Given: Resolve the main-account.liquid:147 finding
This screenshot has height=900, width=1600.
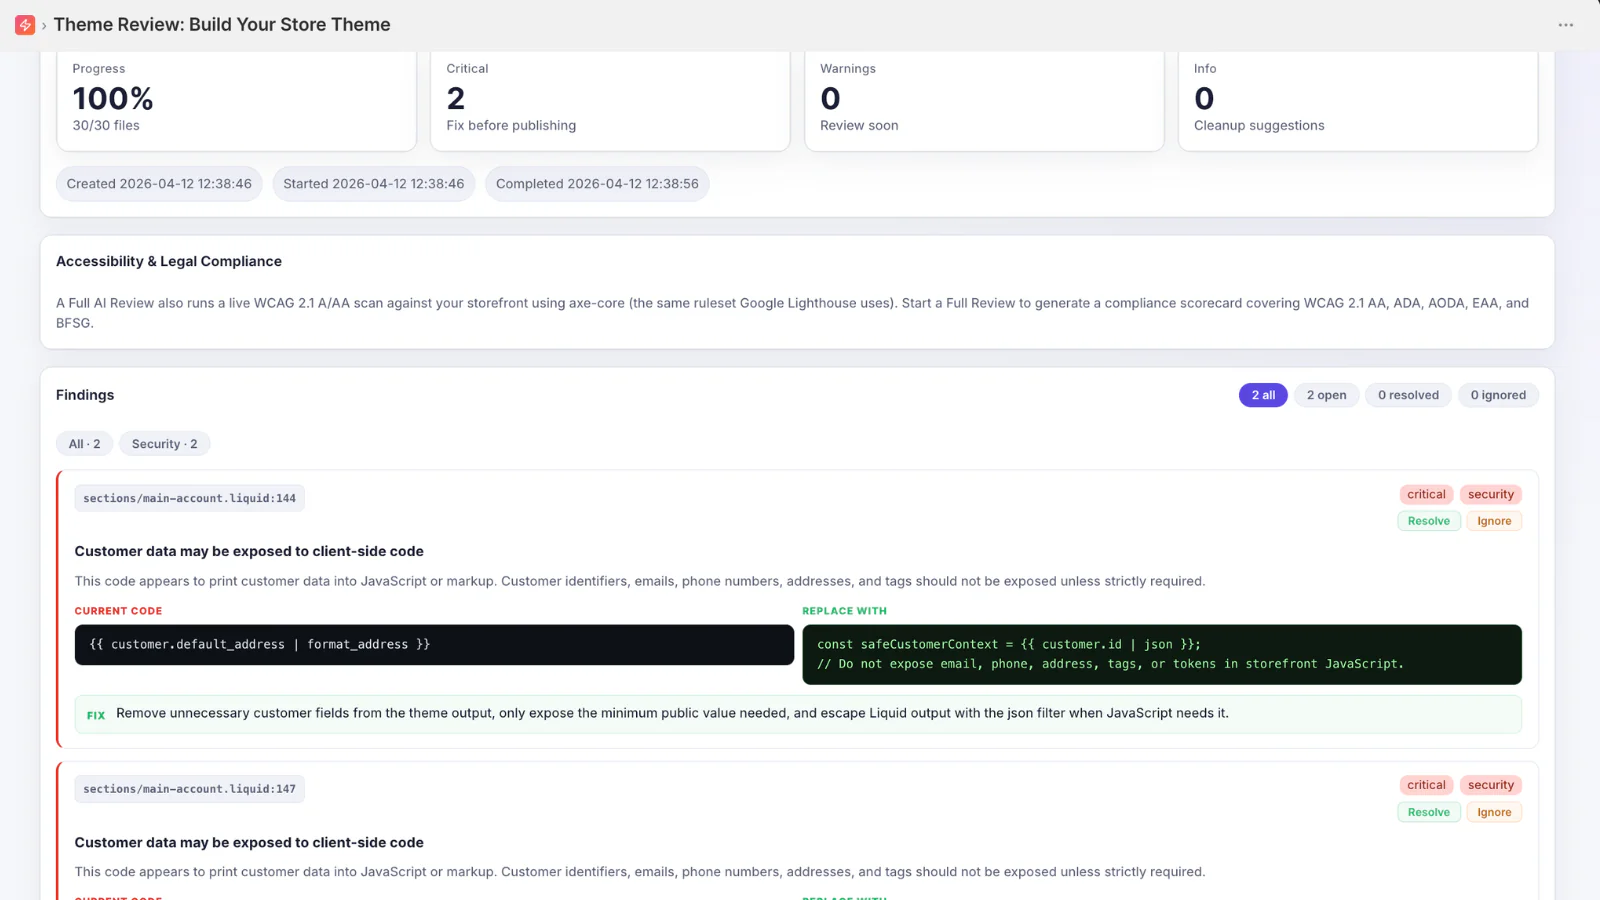Looking at the screenshot, I should coord(1429,812).
